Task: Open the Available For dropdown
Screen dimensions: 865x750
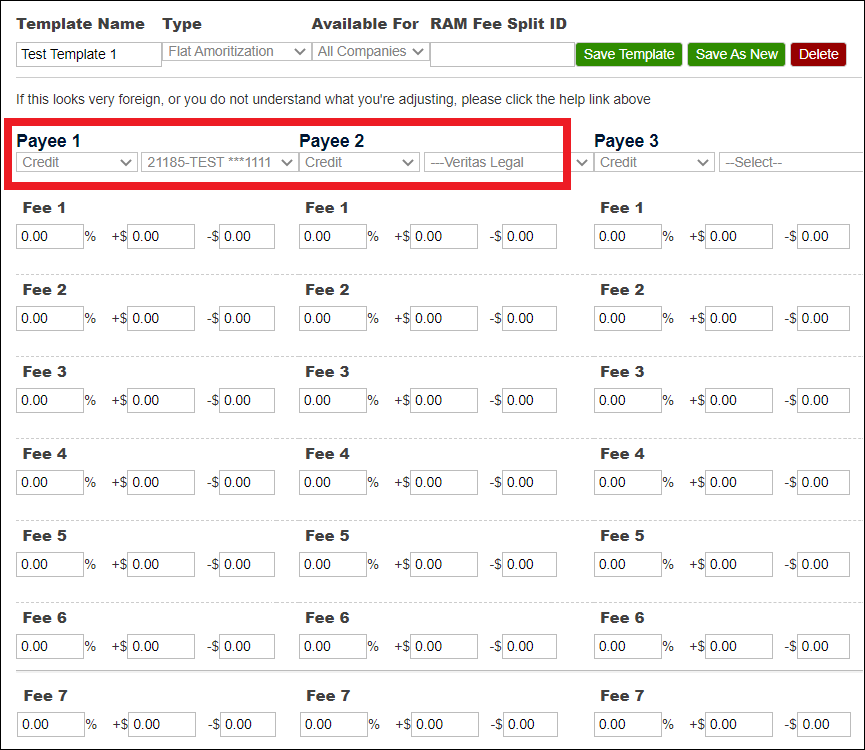Action: (x=370, y=51)
